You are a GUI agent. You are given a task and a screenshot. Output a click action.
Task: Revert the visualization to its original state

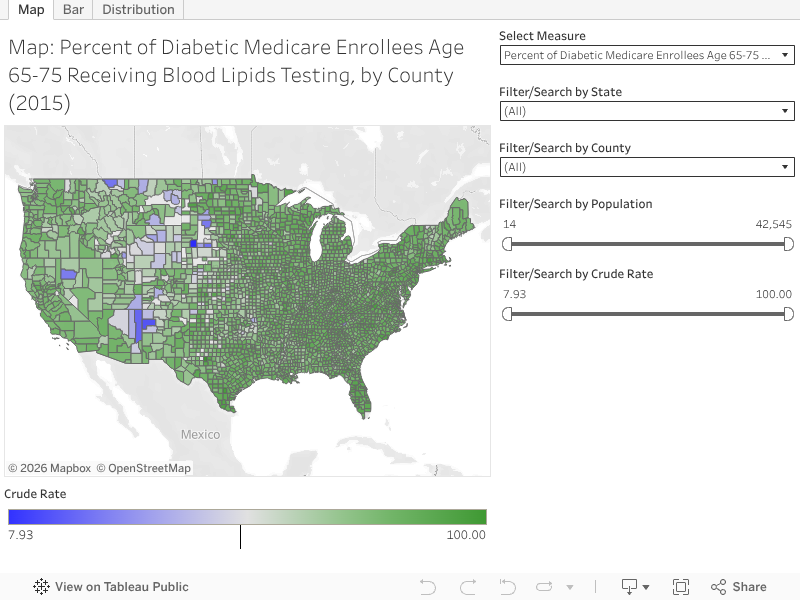point(506,587)
